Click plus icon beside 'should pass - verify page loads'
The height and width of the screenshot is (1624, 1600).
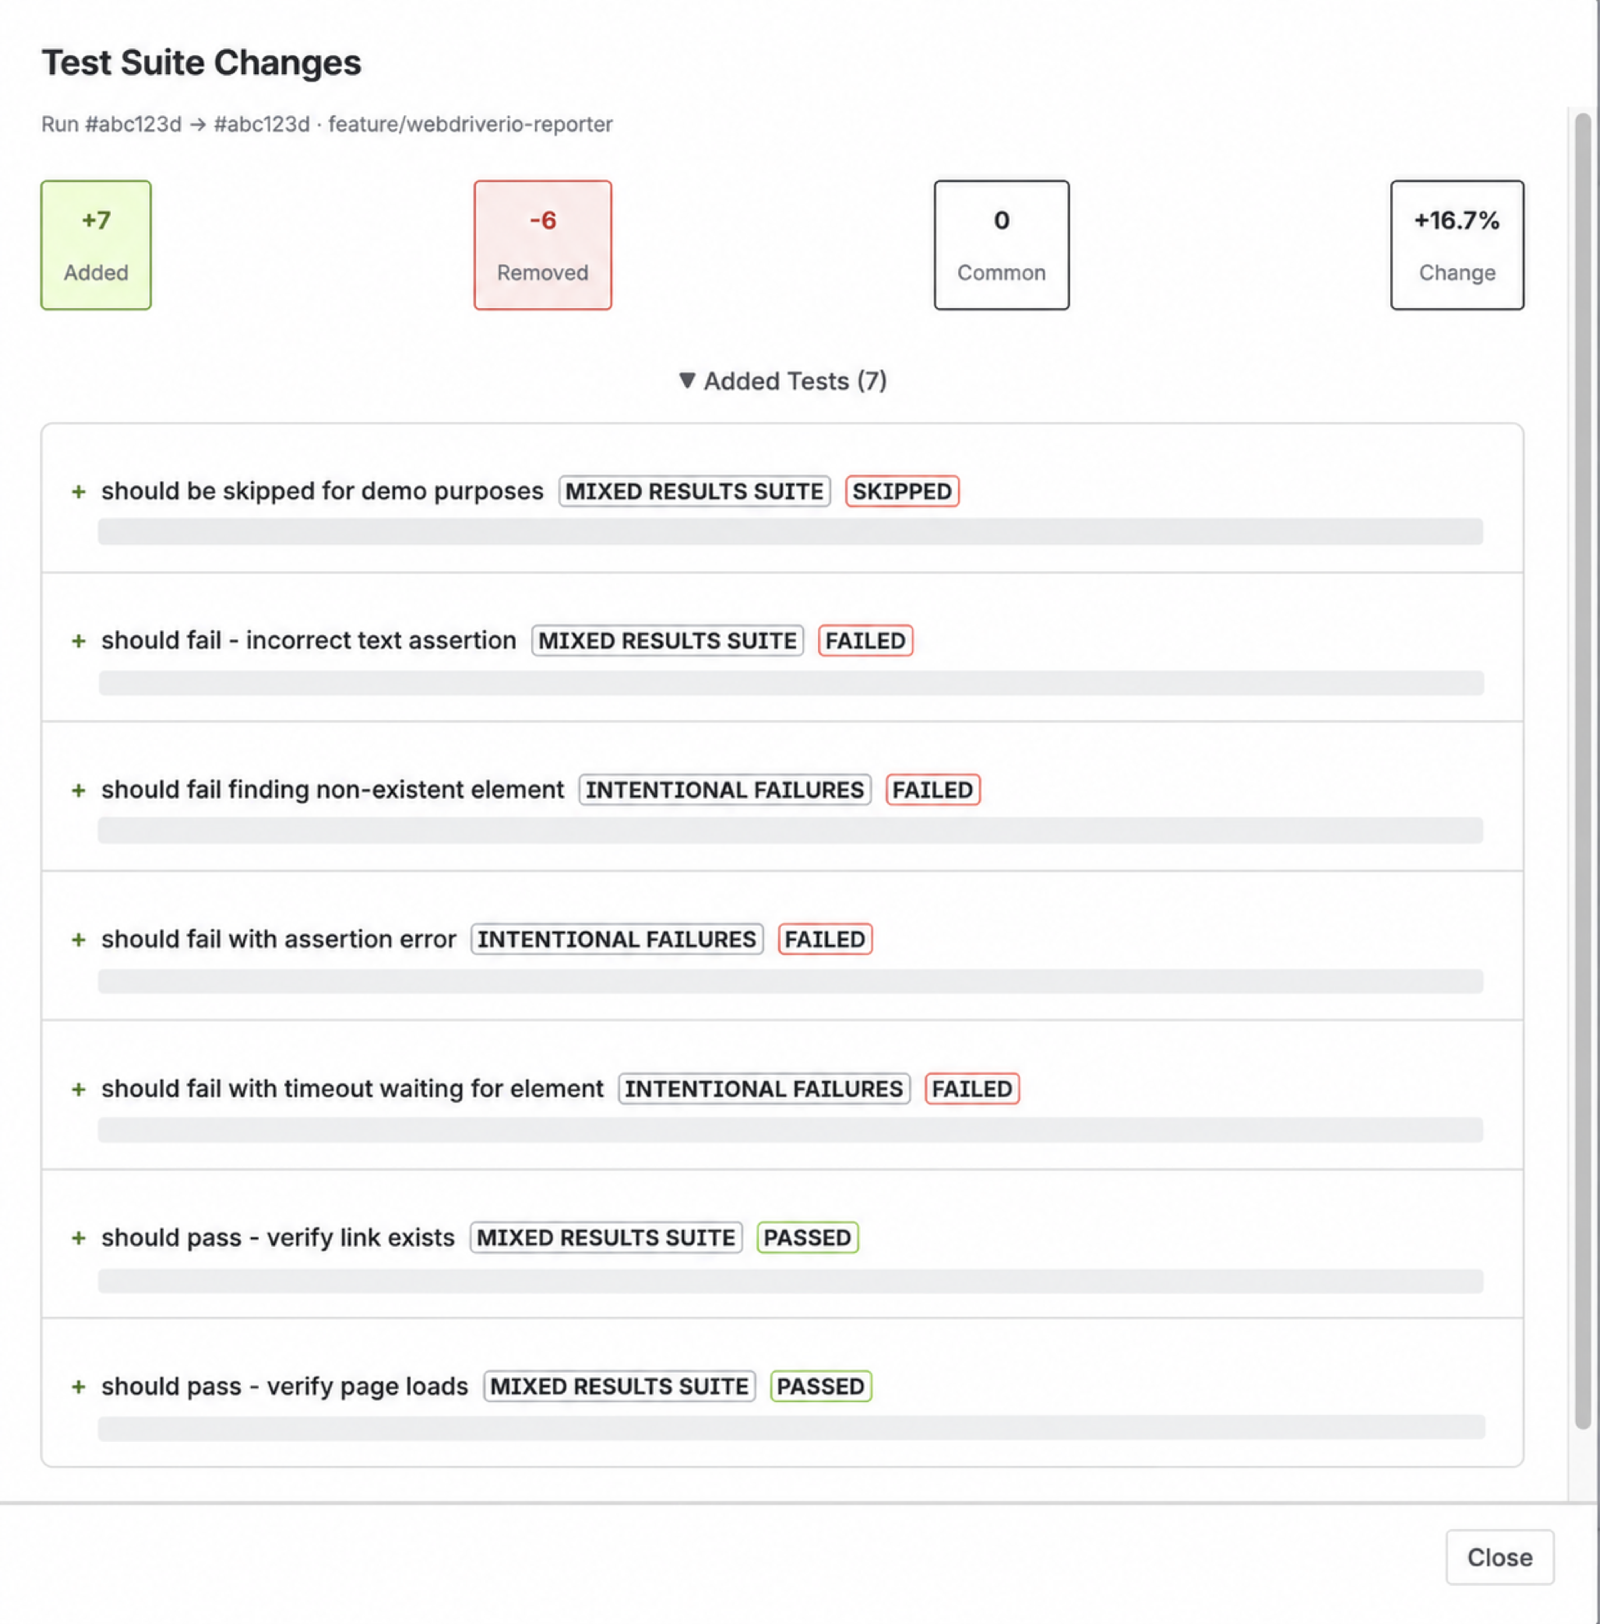(x=78, y=1387)
